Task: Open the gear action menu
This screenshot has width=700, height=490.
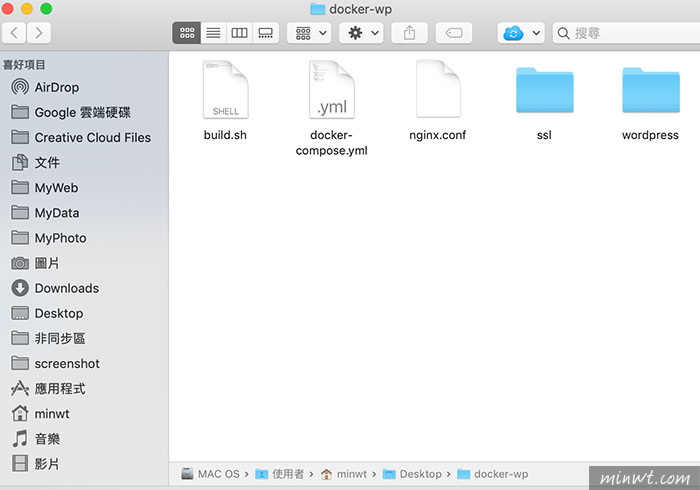Action: 361,33
